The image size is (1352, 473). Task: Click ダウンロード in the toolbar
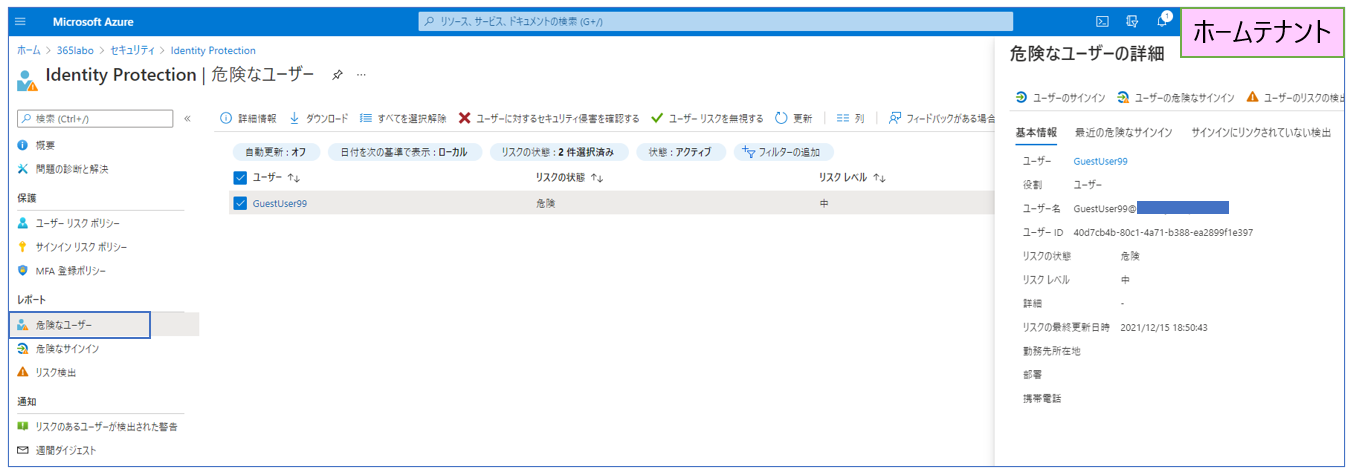318,118
